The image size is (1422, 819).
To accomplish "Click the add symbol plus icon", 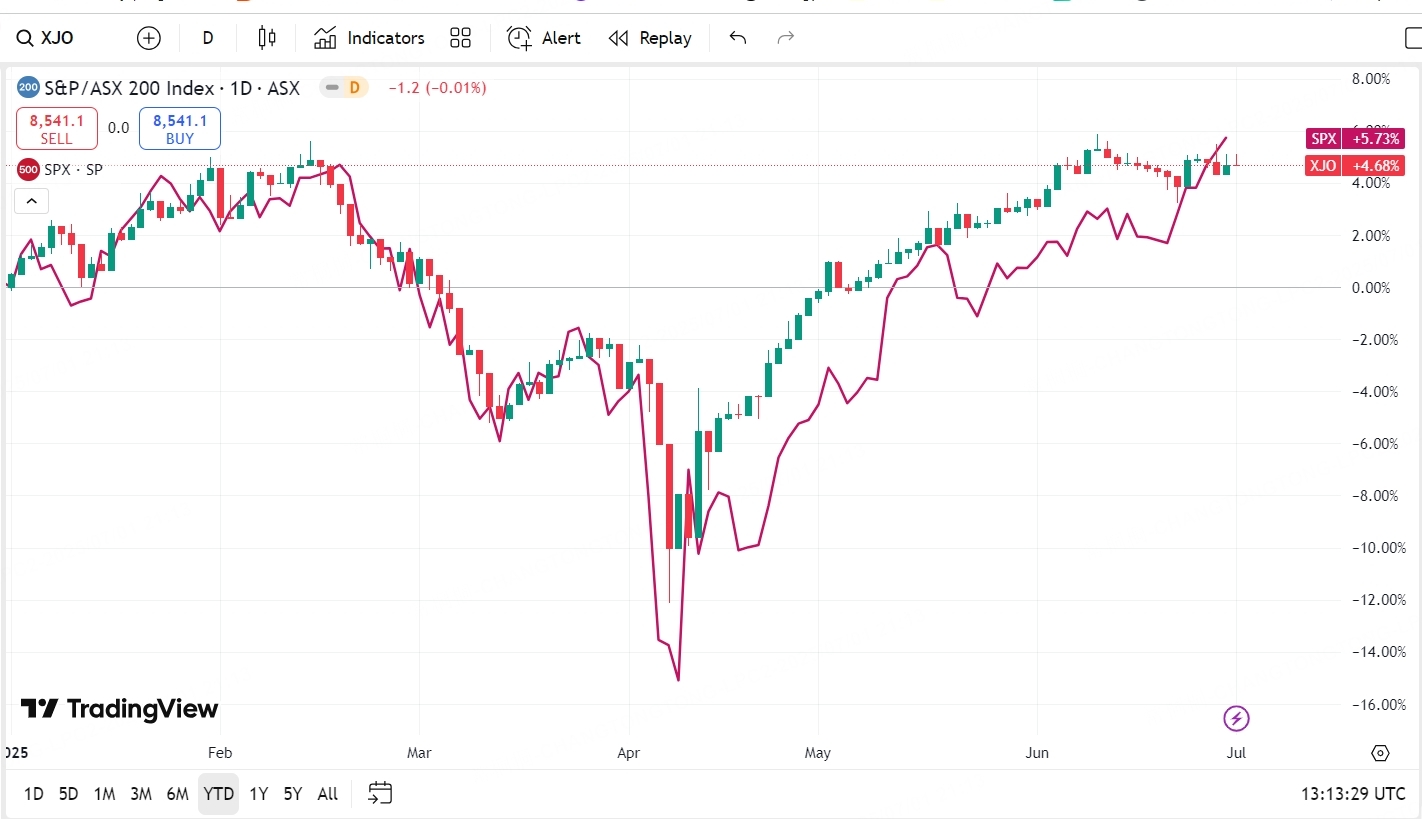I will click(148, 38).
